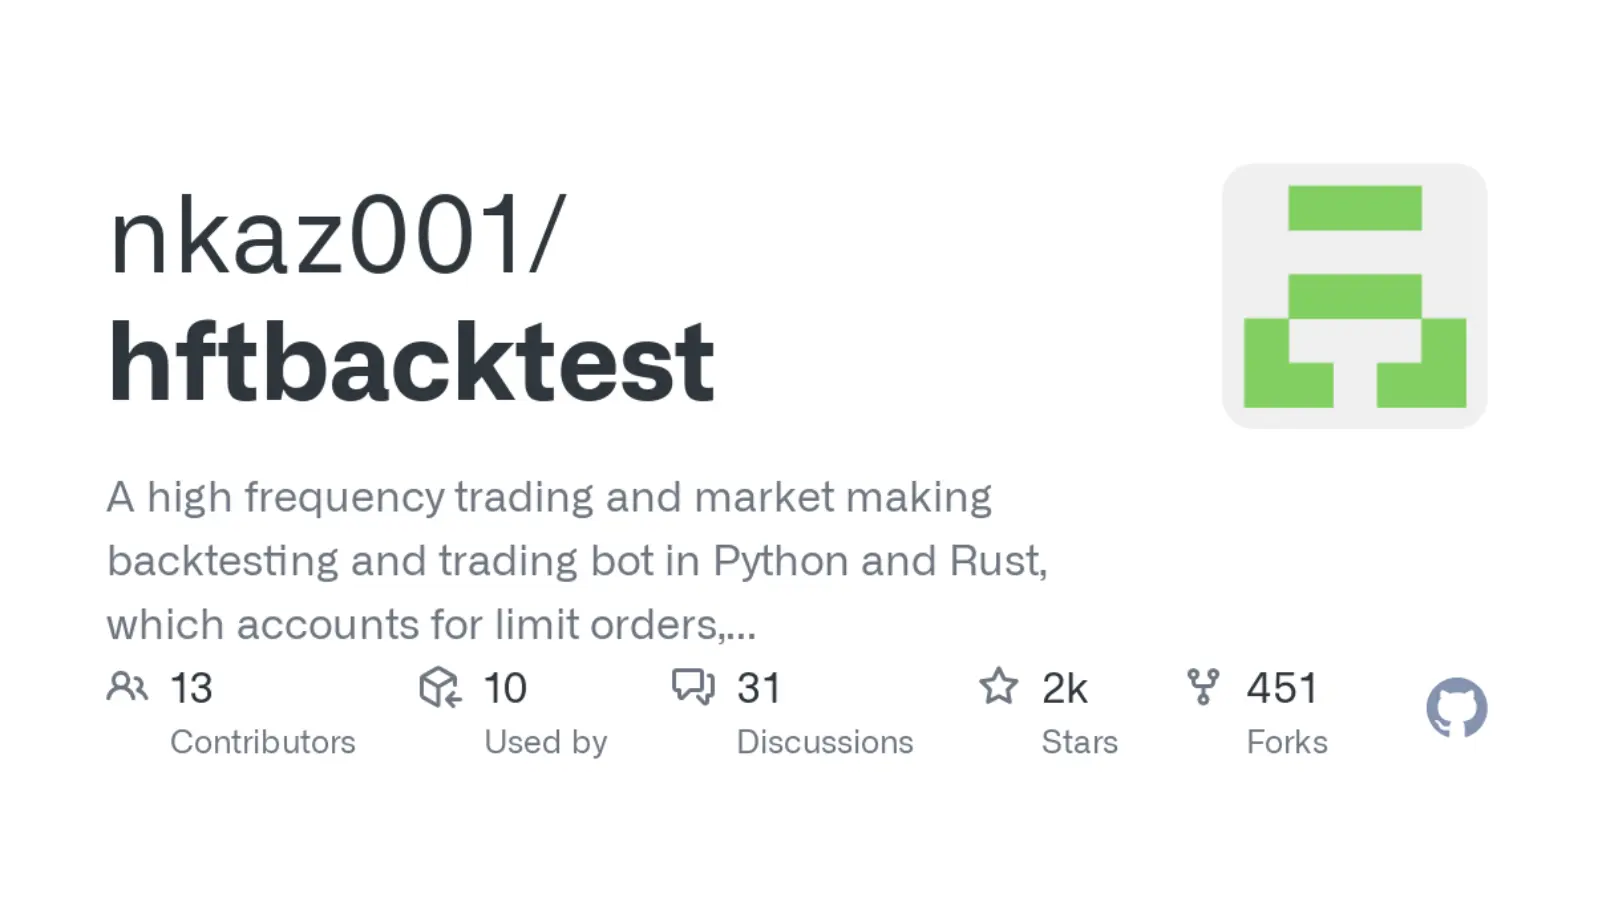Click the Used by package icon

tap(440, 687)
